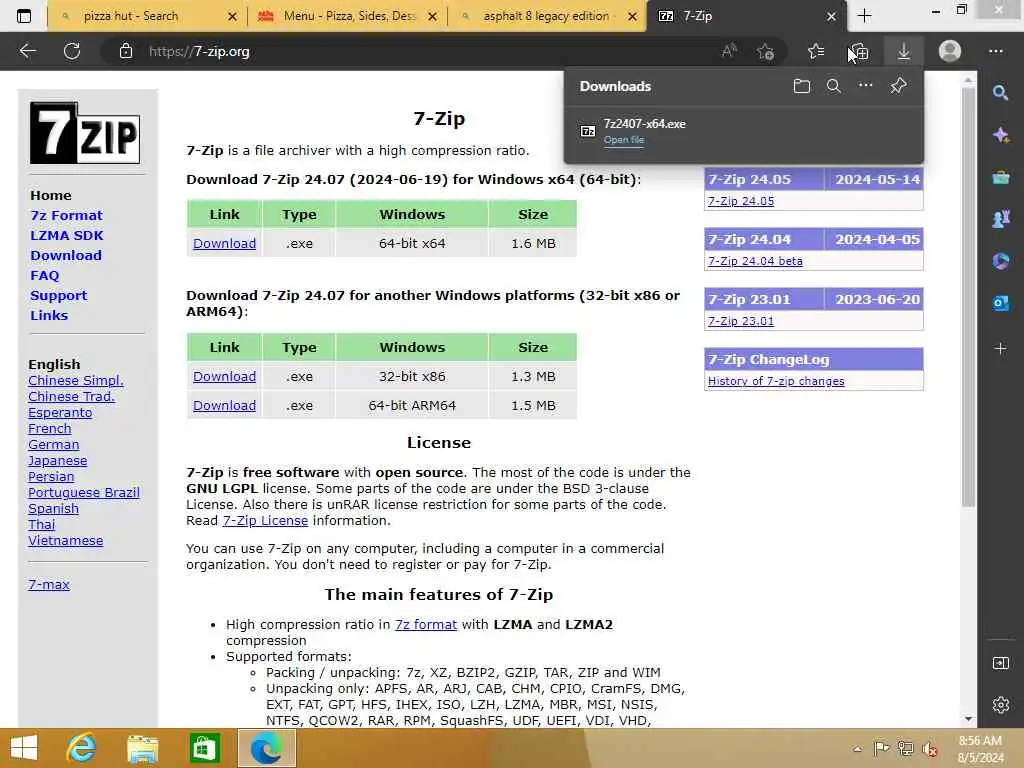Reload the 7-zip.org page

[72, 51]
